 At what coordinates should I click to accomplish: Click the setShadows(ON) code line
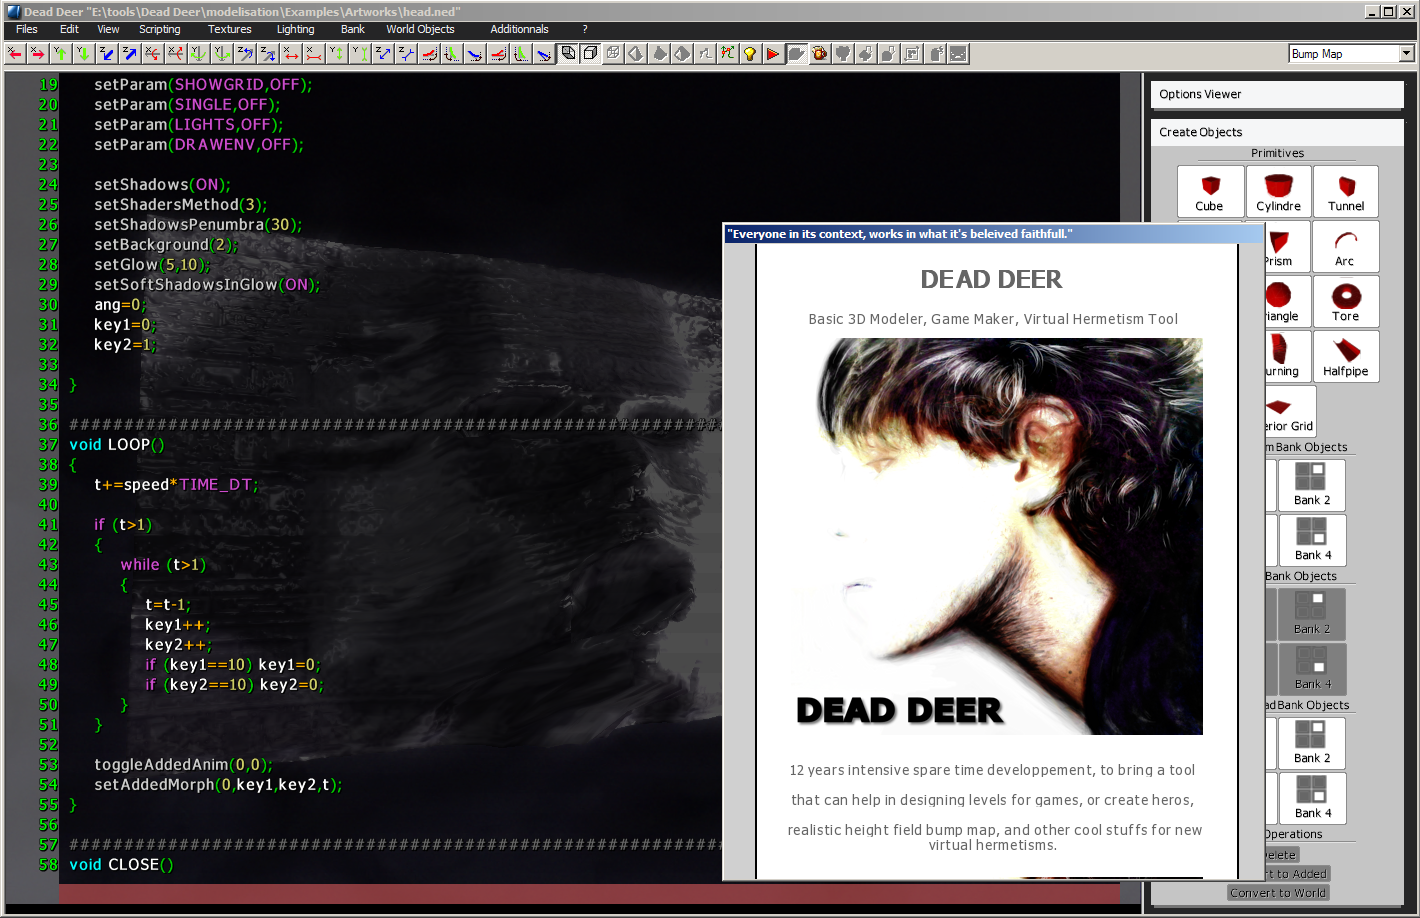pos(163,184)
